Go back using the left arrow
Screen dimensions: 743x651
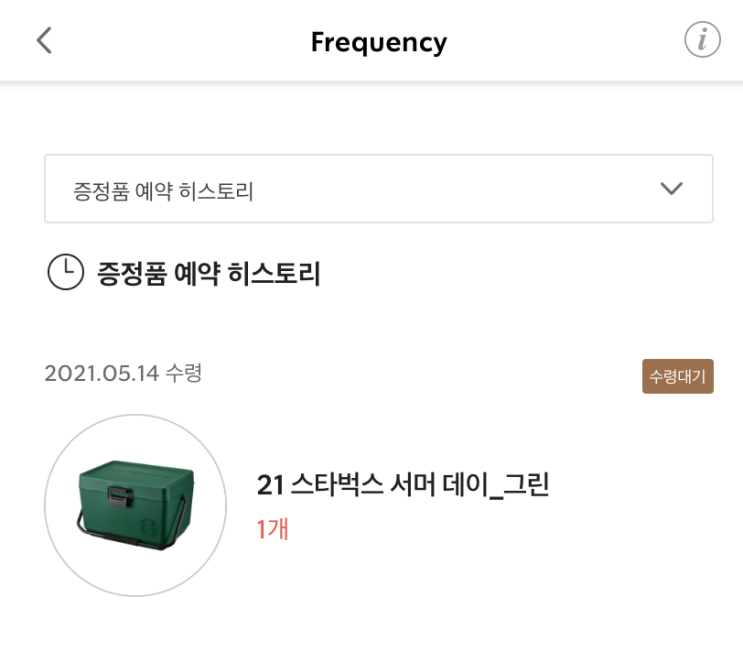(x=44, y=40)
